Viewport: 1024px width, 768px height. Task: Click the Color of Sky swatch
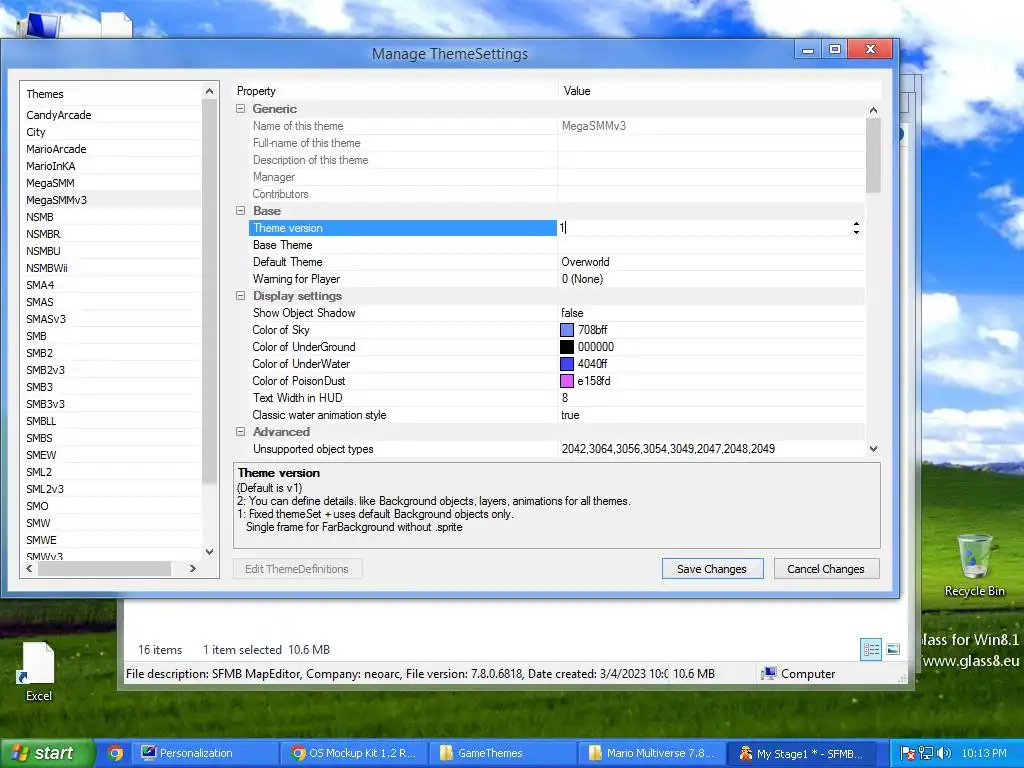[567, 330]
